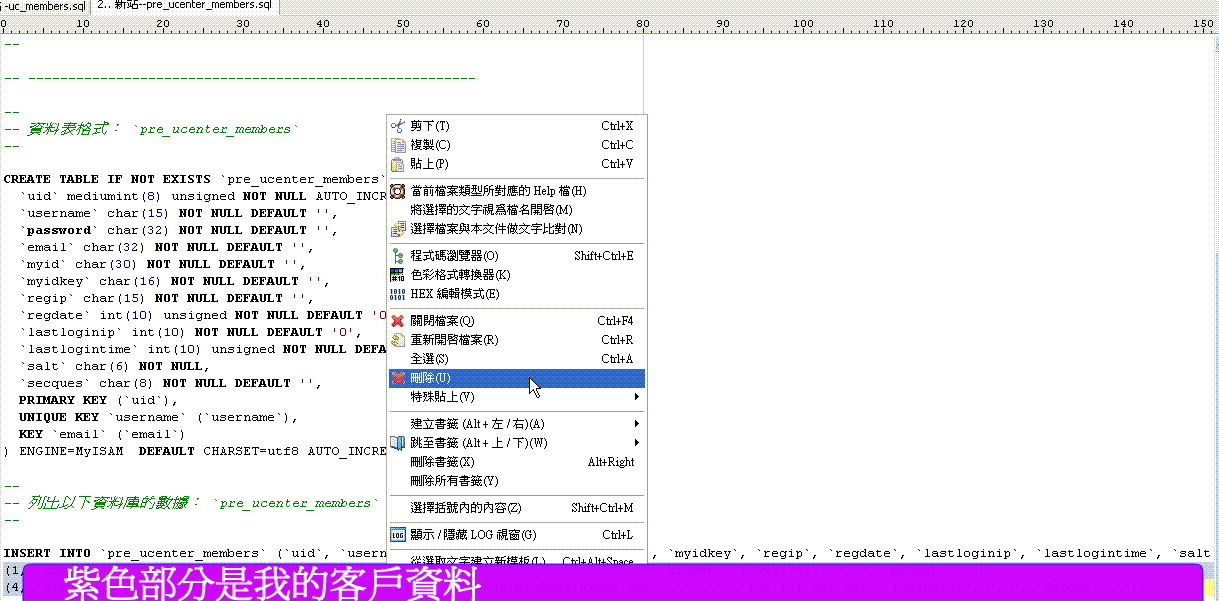
Task: Expand 建立書籤 submenu
Action: coord(516,424)
